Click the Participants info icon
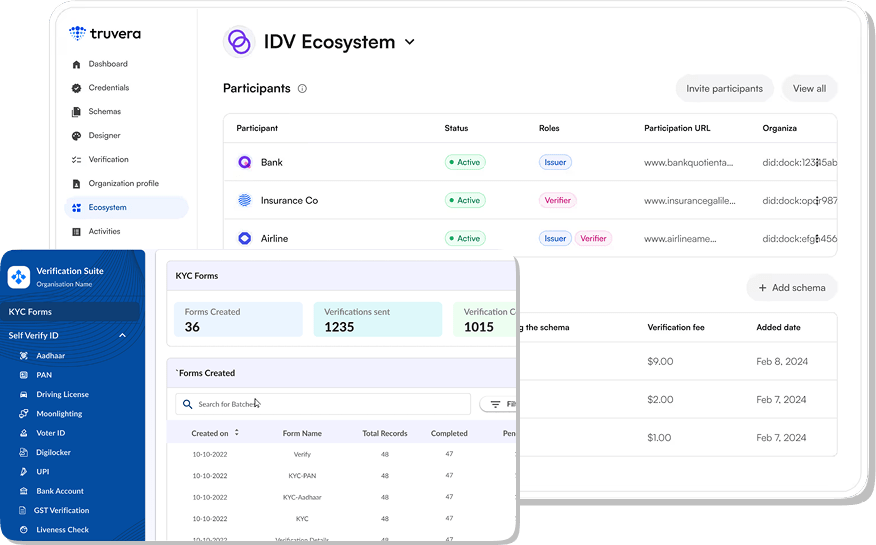Image resolution: width=876 pixels, height=545 pixels. click(x=303, y=89)
